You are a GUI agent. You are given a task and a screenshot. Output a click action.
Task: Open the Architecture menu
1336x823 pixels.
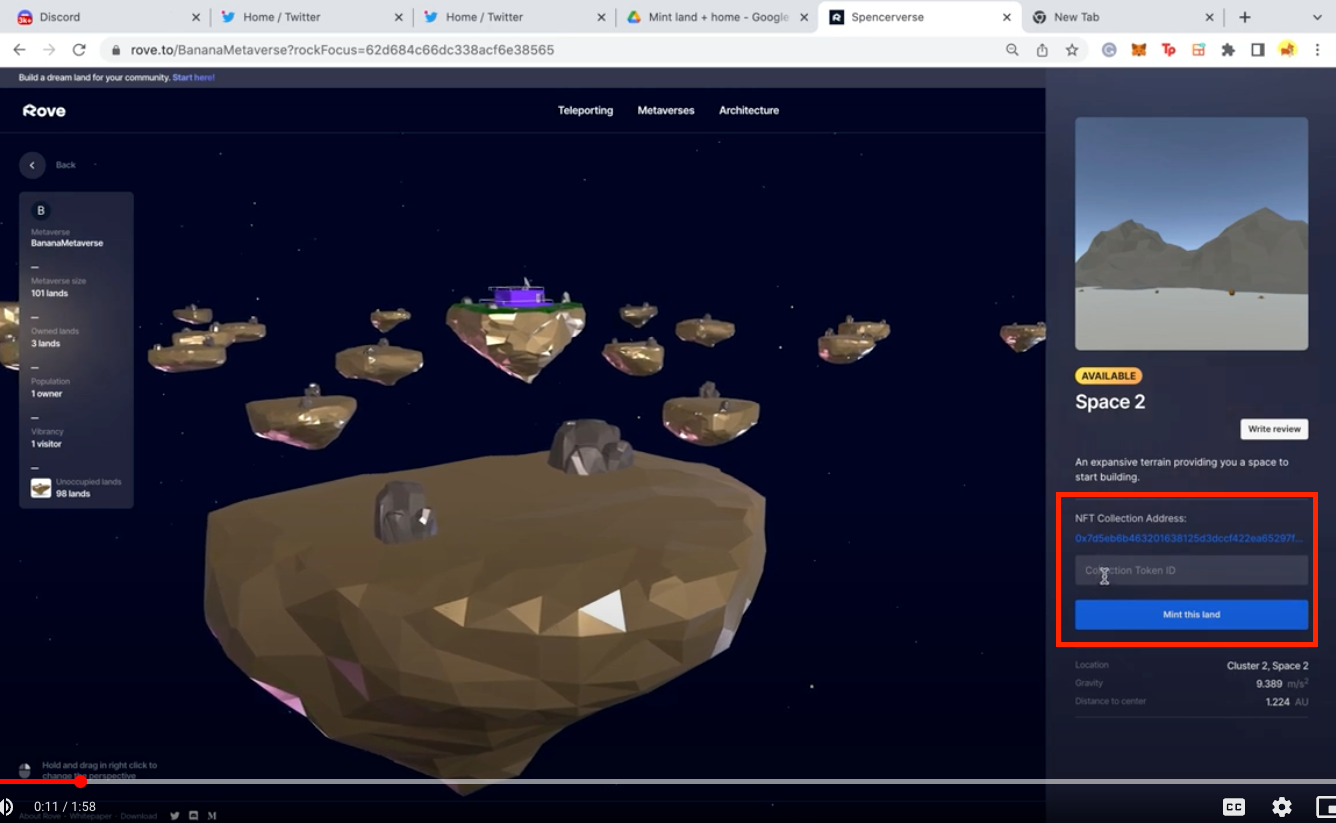[x=749, y=111]
